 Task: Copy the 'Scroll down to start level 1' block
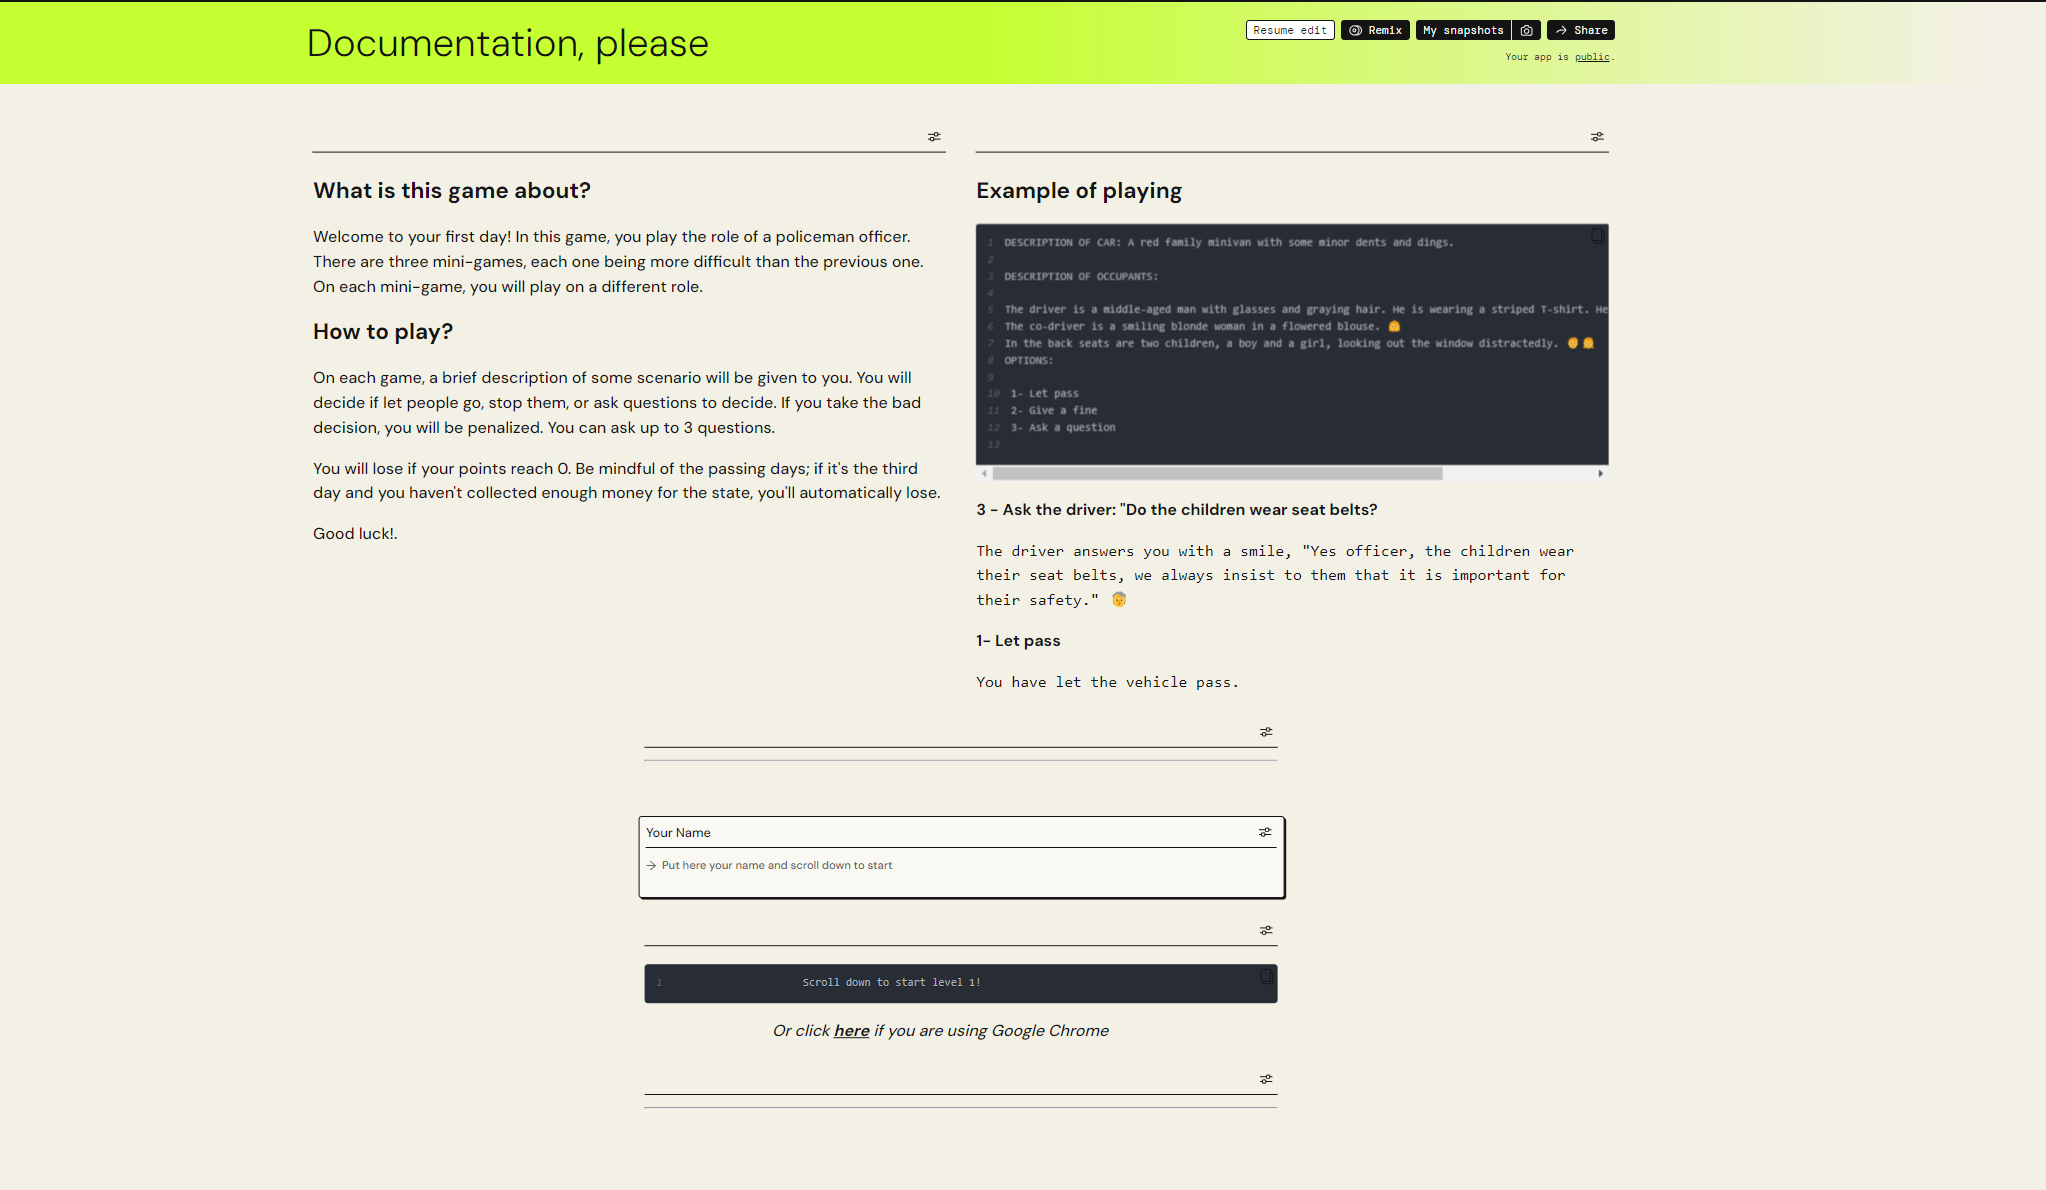[x=1267, y=976]
